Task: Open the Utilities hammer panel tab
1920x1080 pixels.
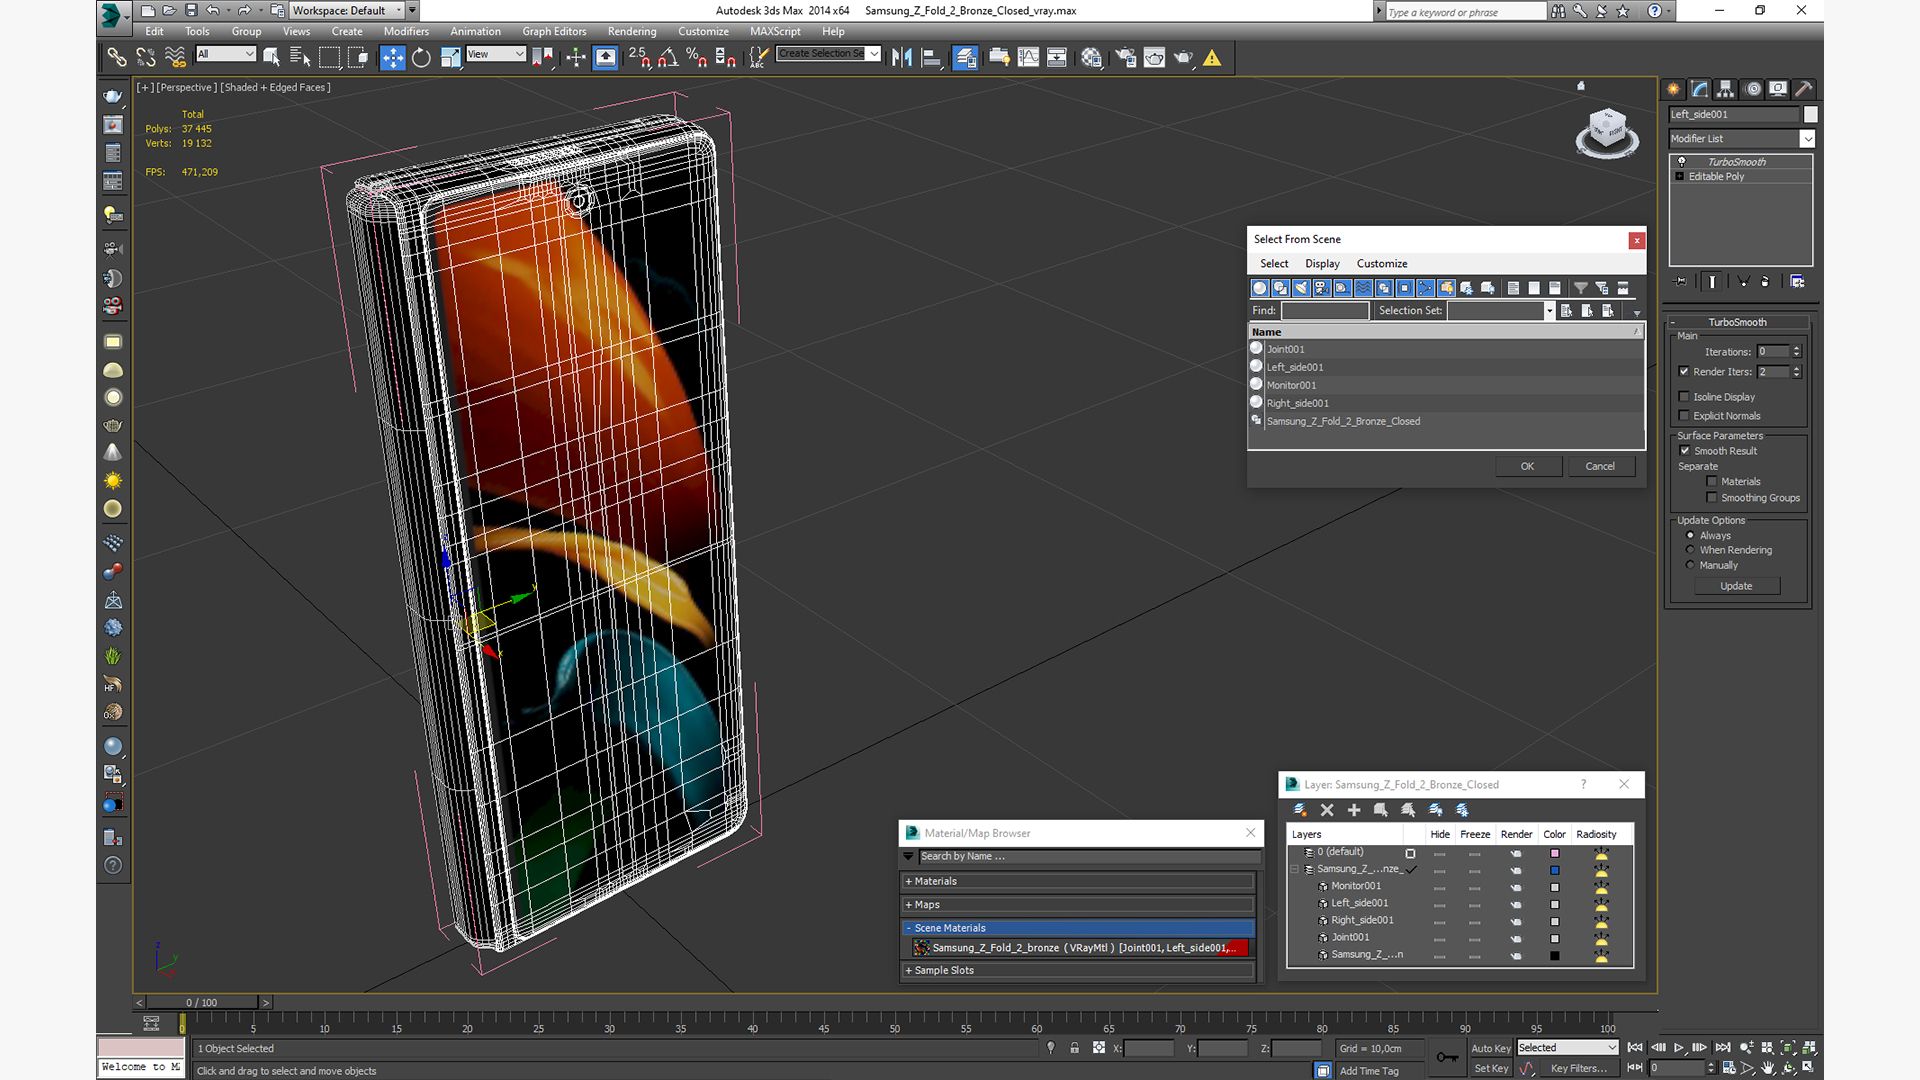Action: [1804, 89]
